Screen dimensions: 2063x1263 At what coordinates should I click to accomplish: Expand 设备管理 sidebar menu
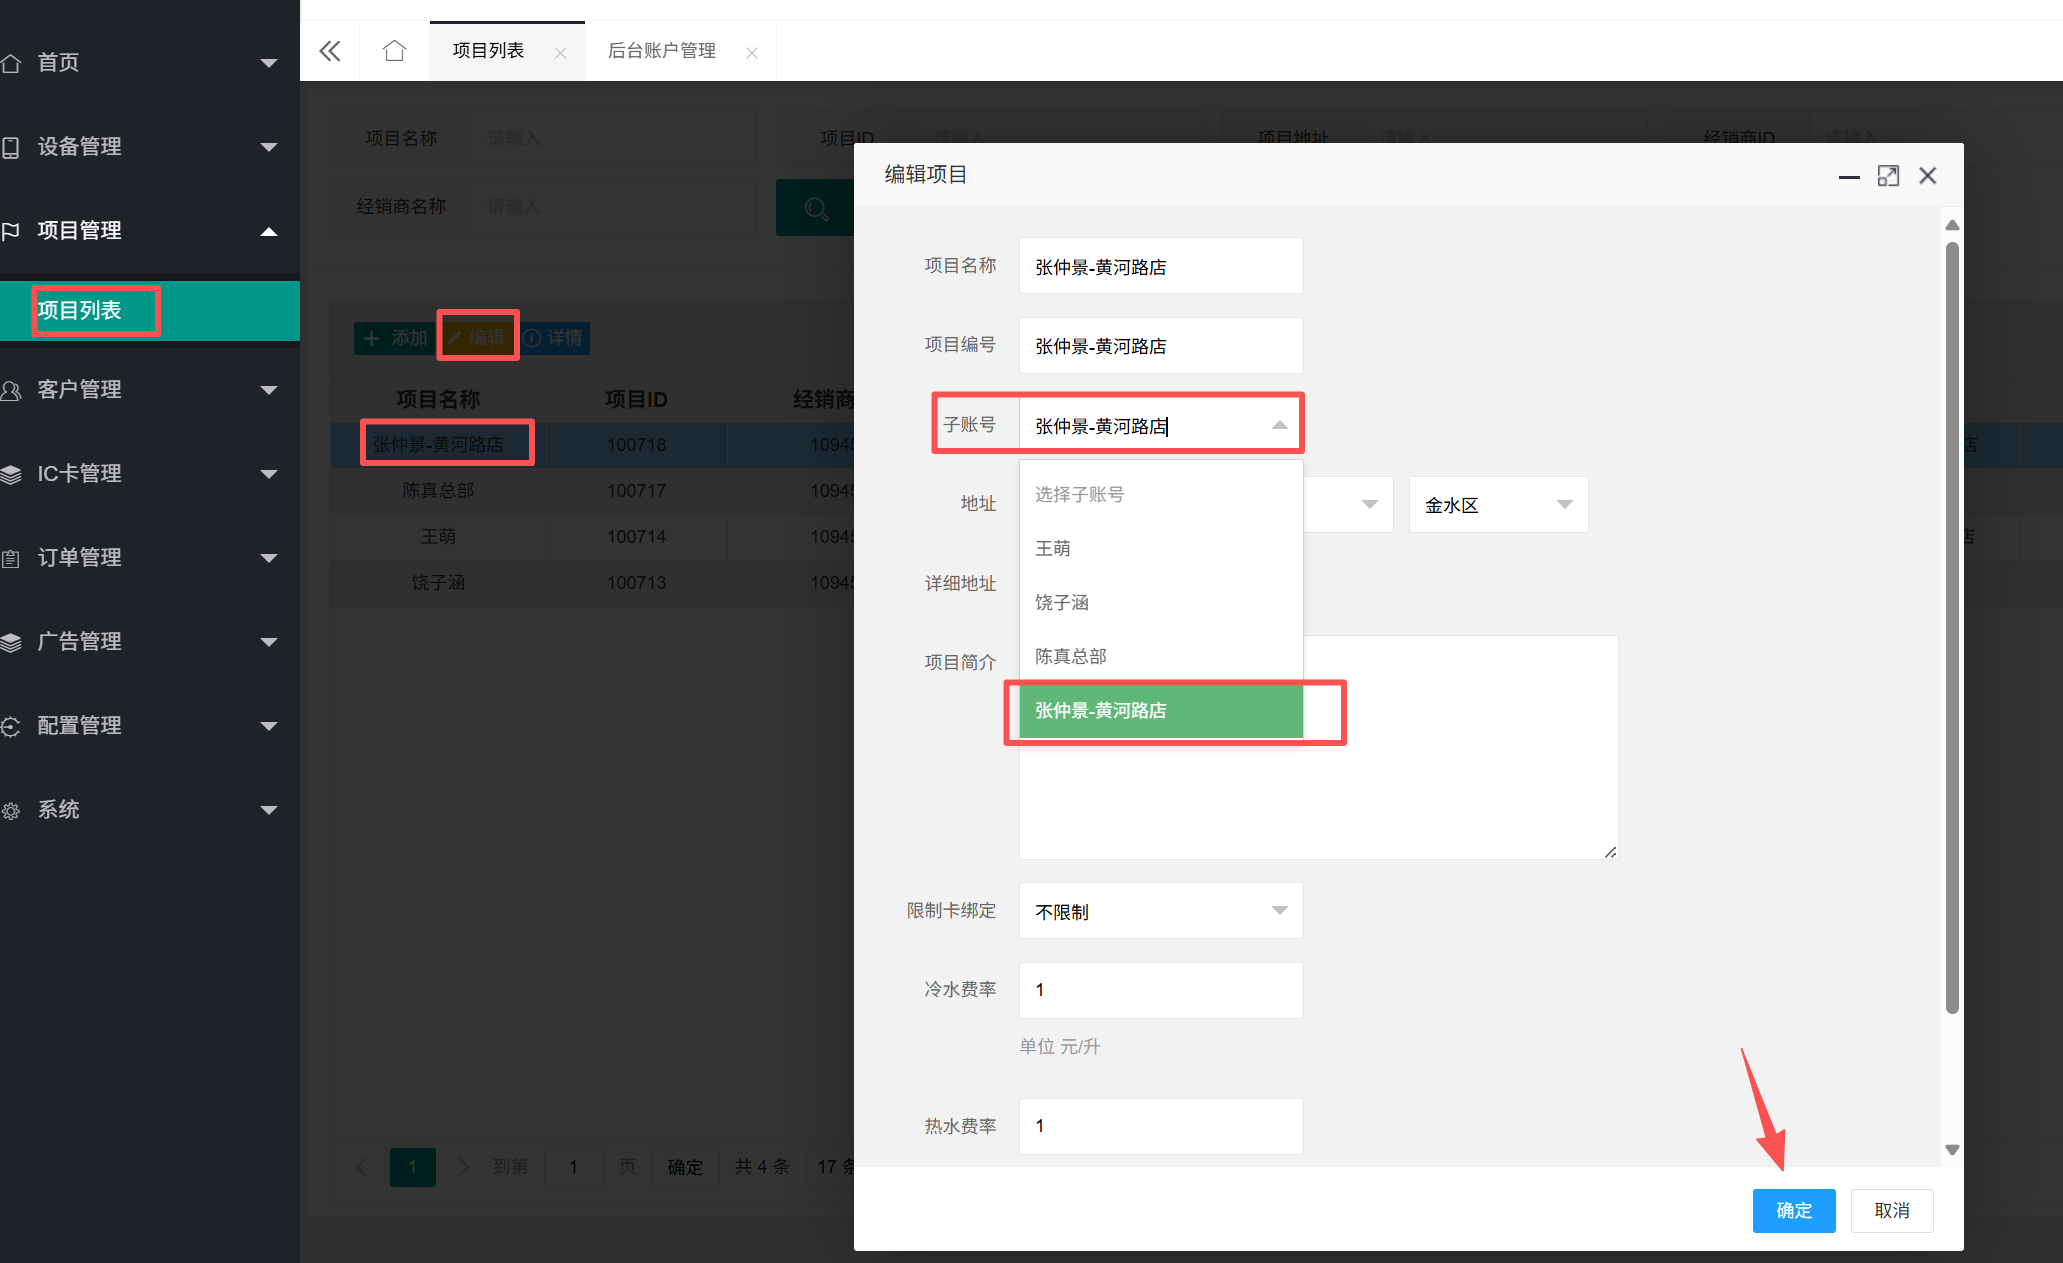(150, 146)
